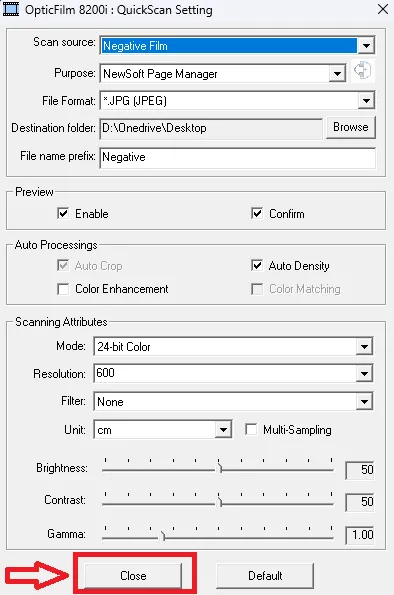Tick the Multi-Sampling checkbox
This screenshot has width=394, height=595.
click(251, 430)
